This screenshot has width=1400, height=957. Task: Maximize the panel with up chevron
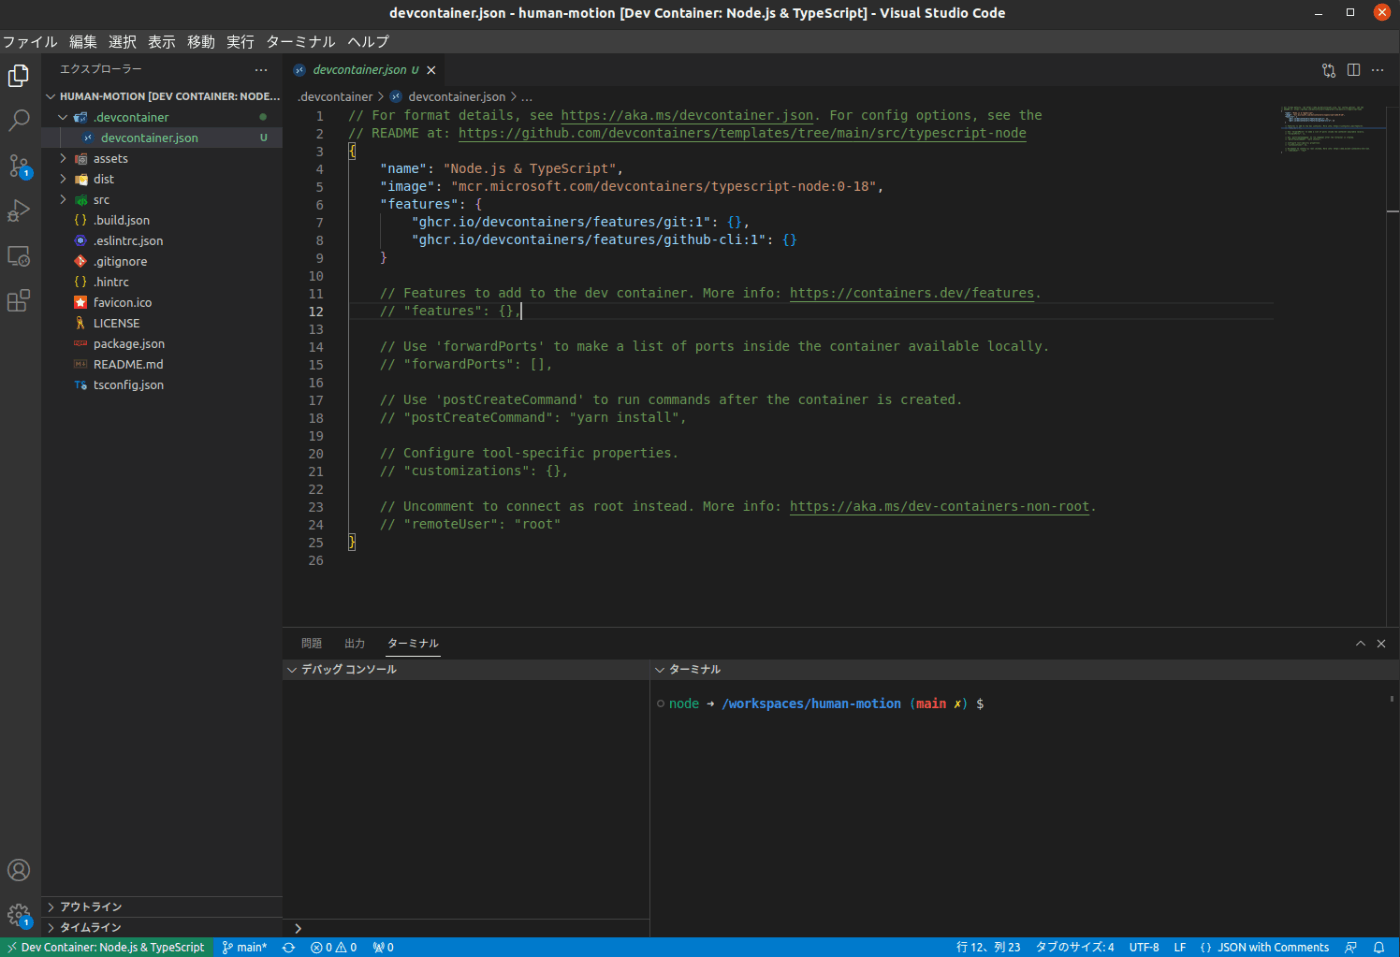(x=1360, y=644)
